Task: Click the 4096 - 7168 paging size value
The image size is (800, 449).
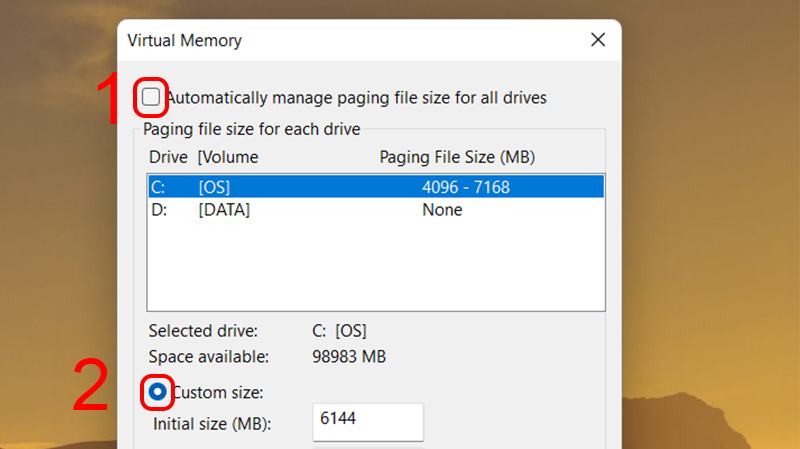Action: click(466, 187)
